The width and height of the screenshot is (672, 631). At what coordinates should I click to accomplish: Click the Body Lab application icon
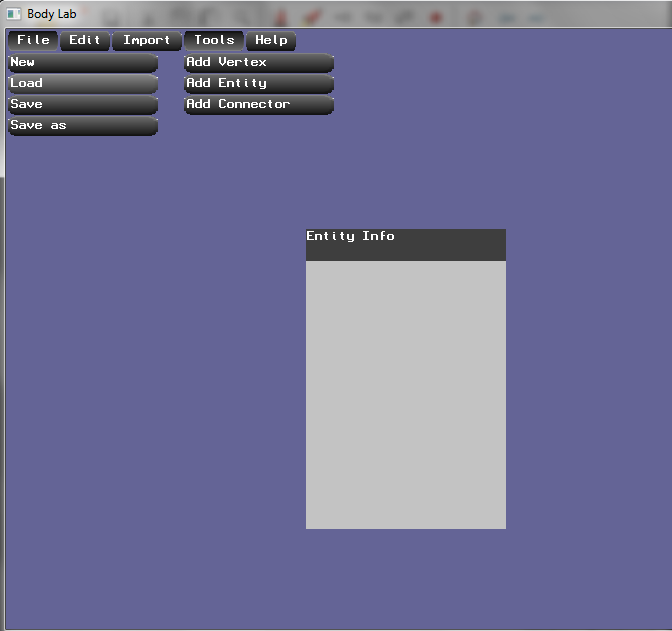pyautogui.click(x=14, y=14)
